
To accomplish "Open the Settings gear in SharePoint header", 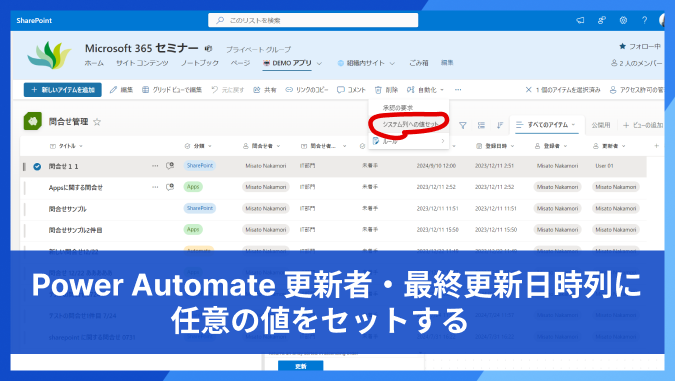I will (x=623, y=20).
